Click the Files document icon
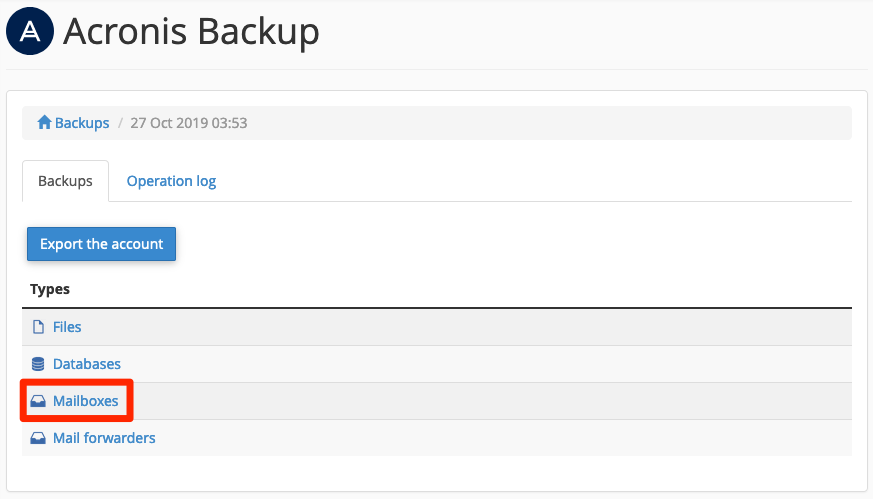Screen dimensions: 873x499 [x=39, y=327]
